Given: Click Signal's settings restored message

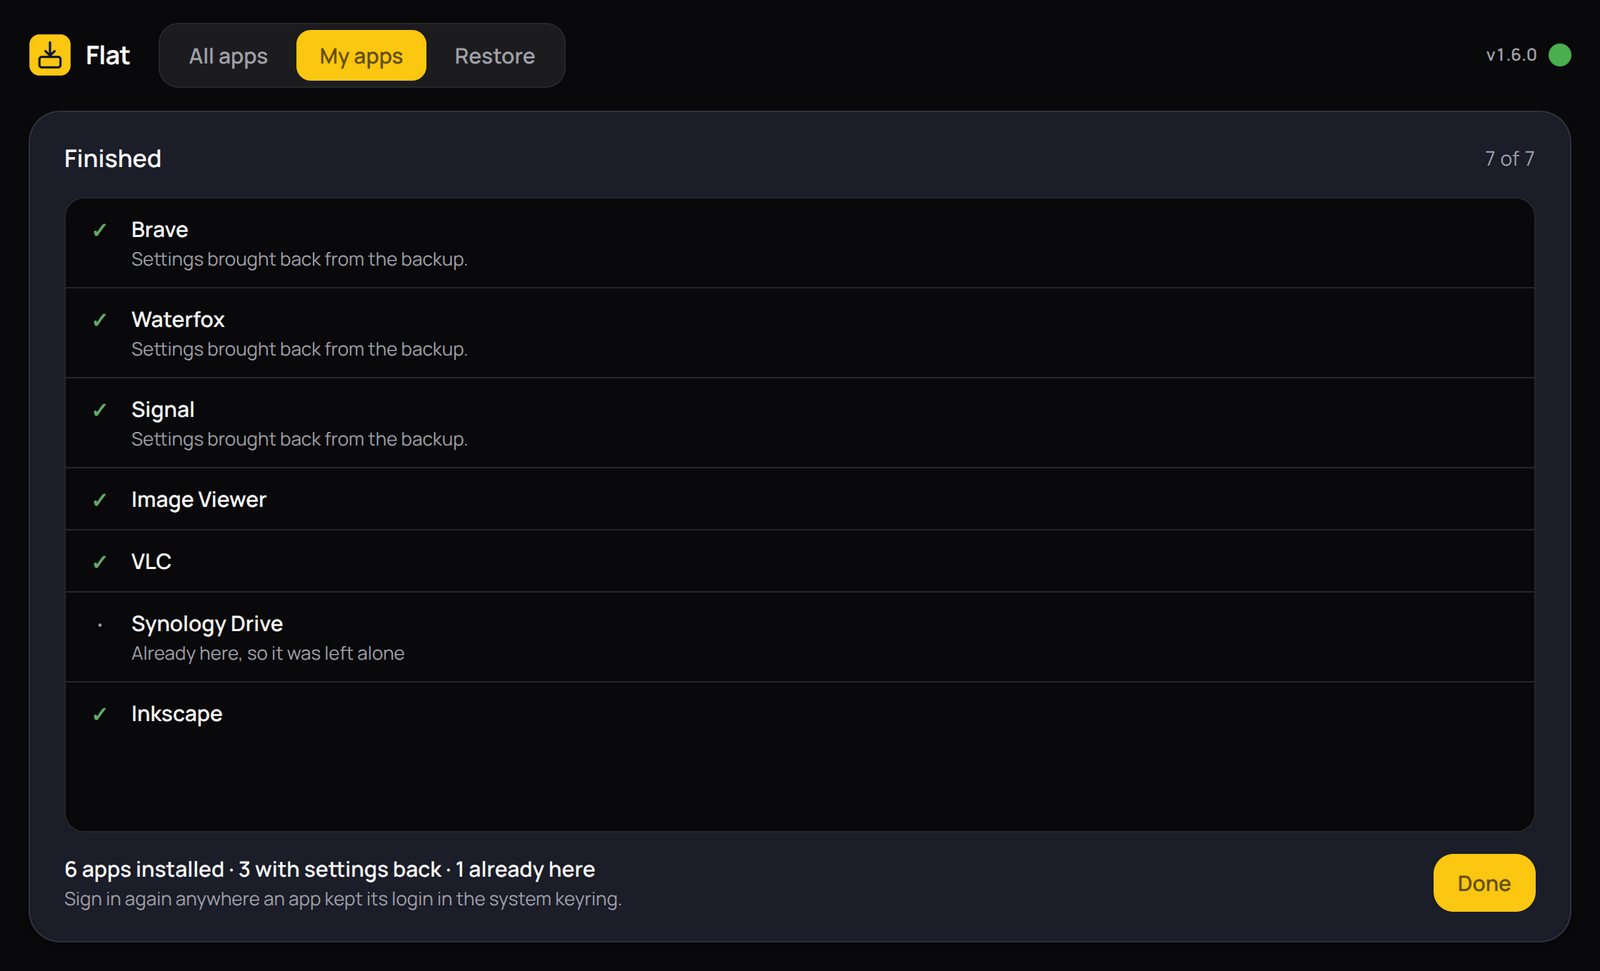Looking at the screenshot, I should coord(300,439).
